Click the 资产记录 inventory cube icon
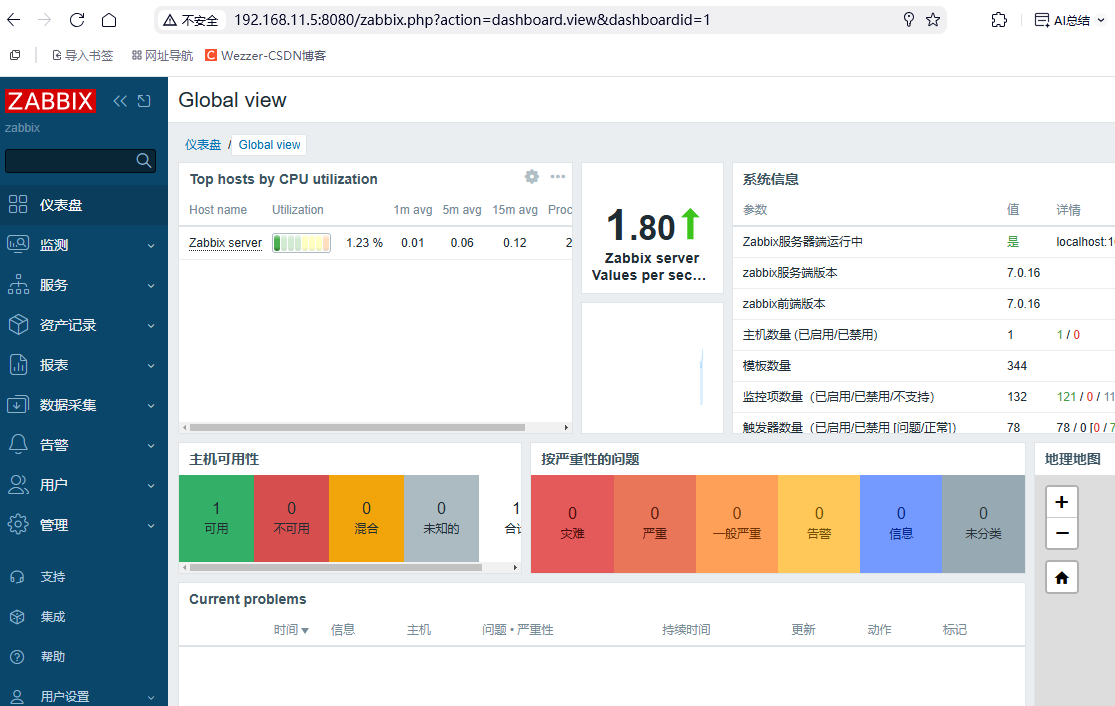 (18, 325)
